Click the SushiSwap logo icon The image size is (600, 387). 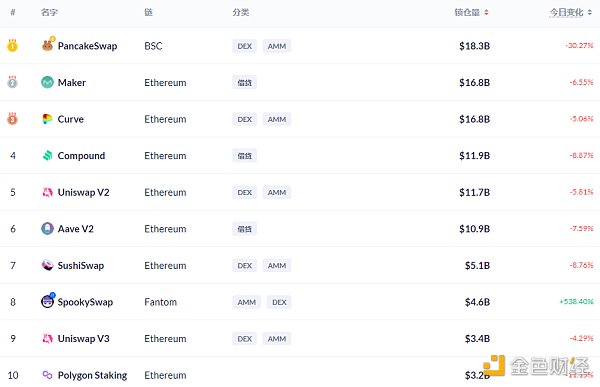click(x=47, y=265)
